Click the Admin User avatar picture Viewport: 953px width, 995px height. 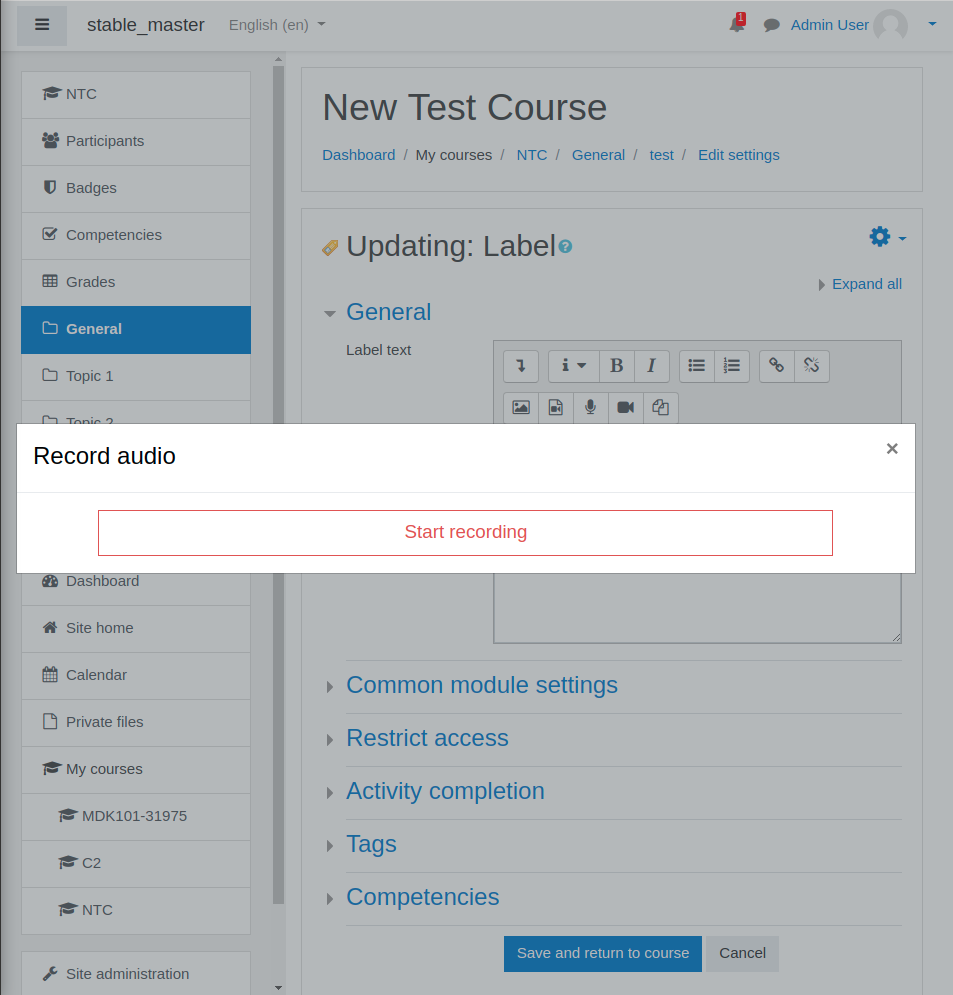[x=890, y=25]
